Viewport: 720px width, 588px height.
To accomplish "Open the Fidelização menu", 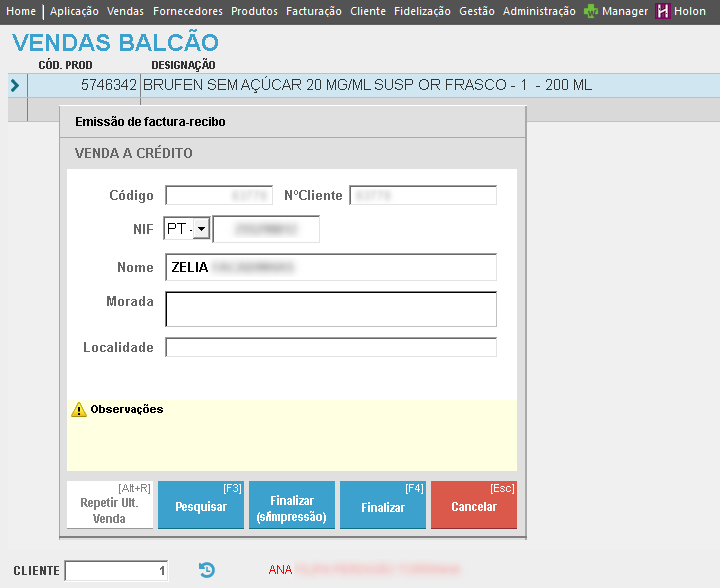I will click(423, 12).
